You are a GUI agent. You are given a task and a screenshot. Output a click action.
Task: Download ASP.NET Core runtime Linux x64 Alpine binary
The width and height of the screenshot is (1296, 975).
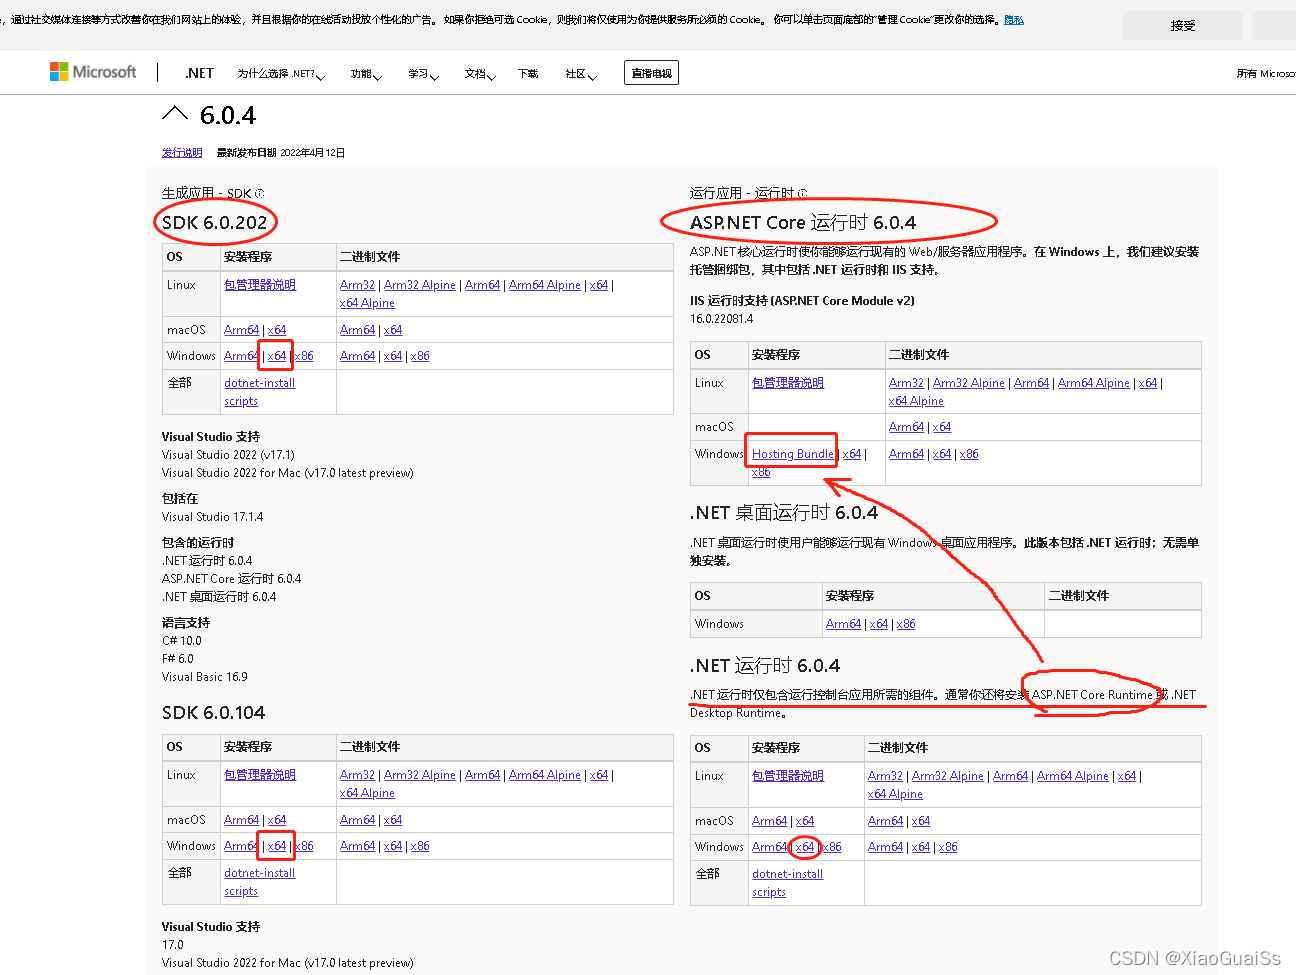(x=916, y=401)
